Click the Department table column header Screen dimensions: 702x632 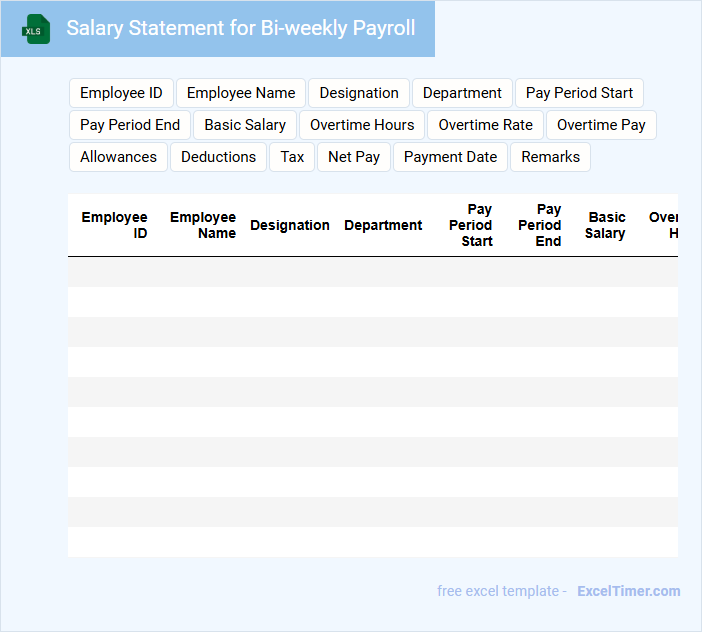(x=383, y=225)
